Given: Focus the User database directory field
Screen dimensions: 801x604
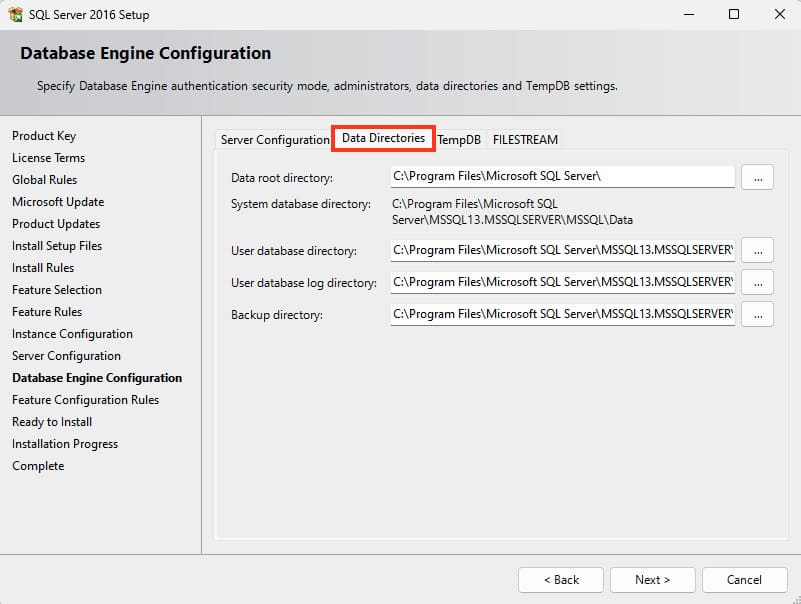Looking at the screenshot, I should (562, 250).
